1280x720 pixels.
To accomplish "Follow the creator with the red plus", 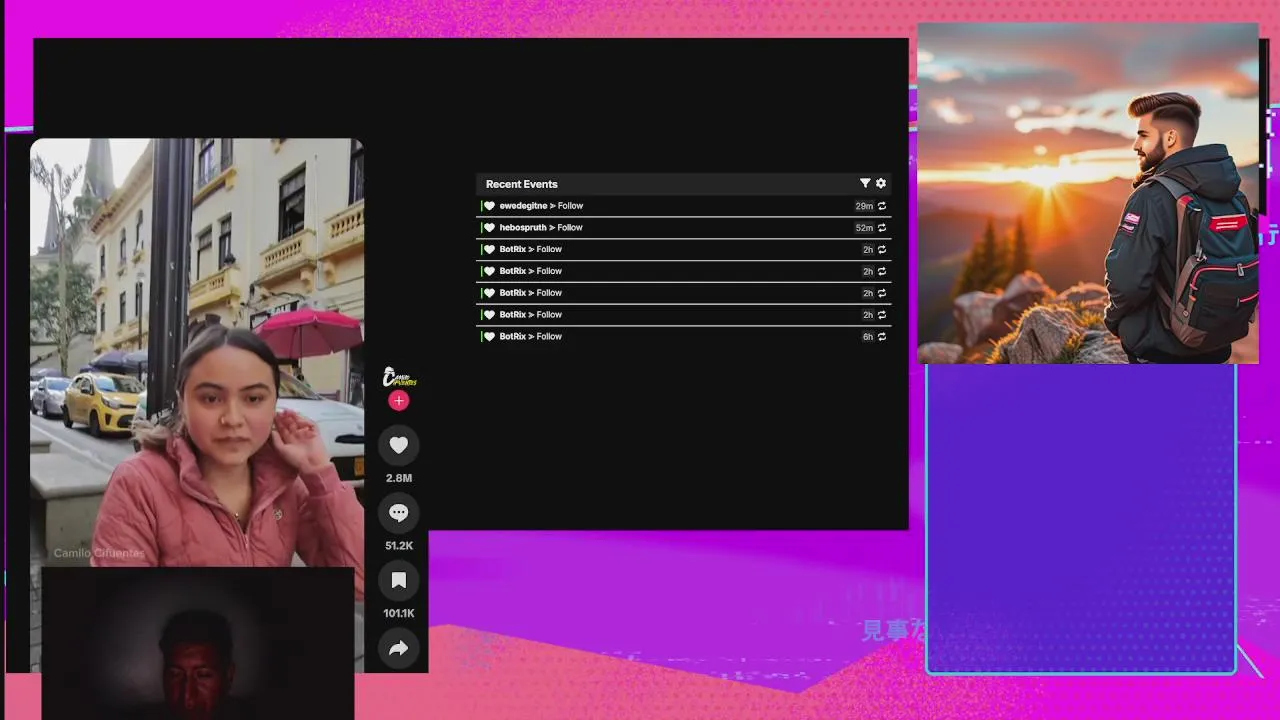I will point(399,401).
